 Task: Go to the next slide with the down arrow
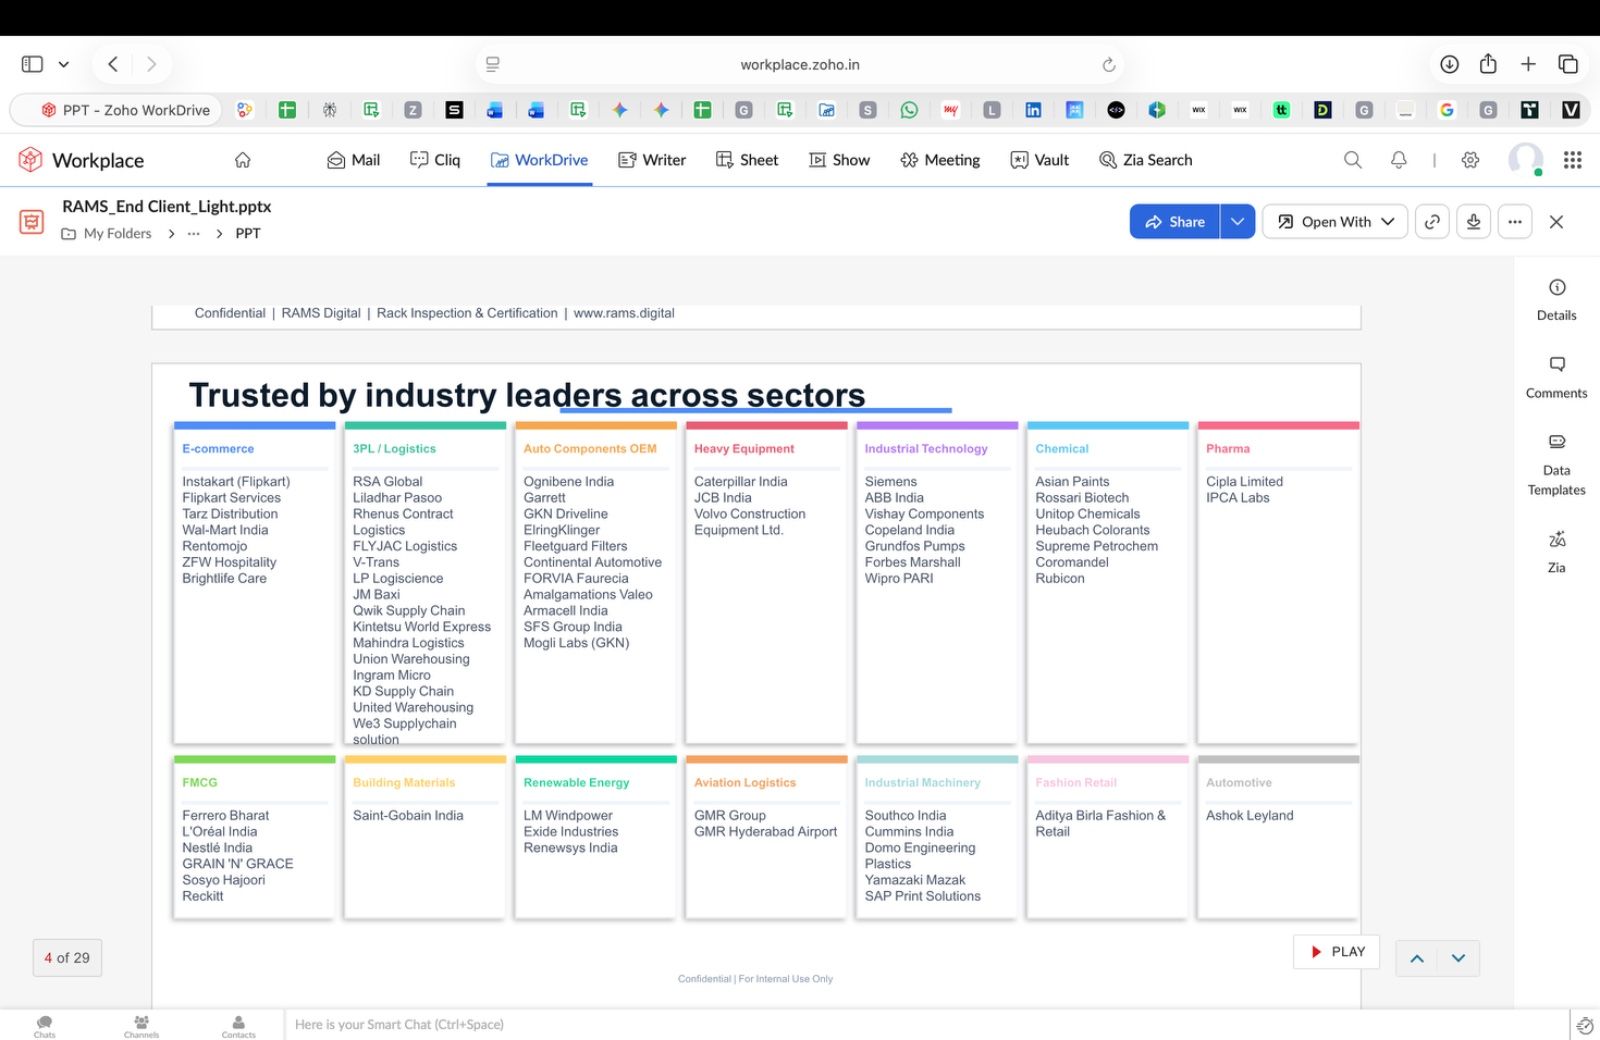point(1459,958)
